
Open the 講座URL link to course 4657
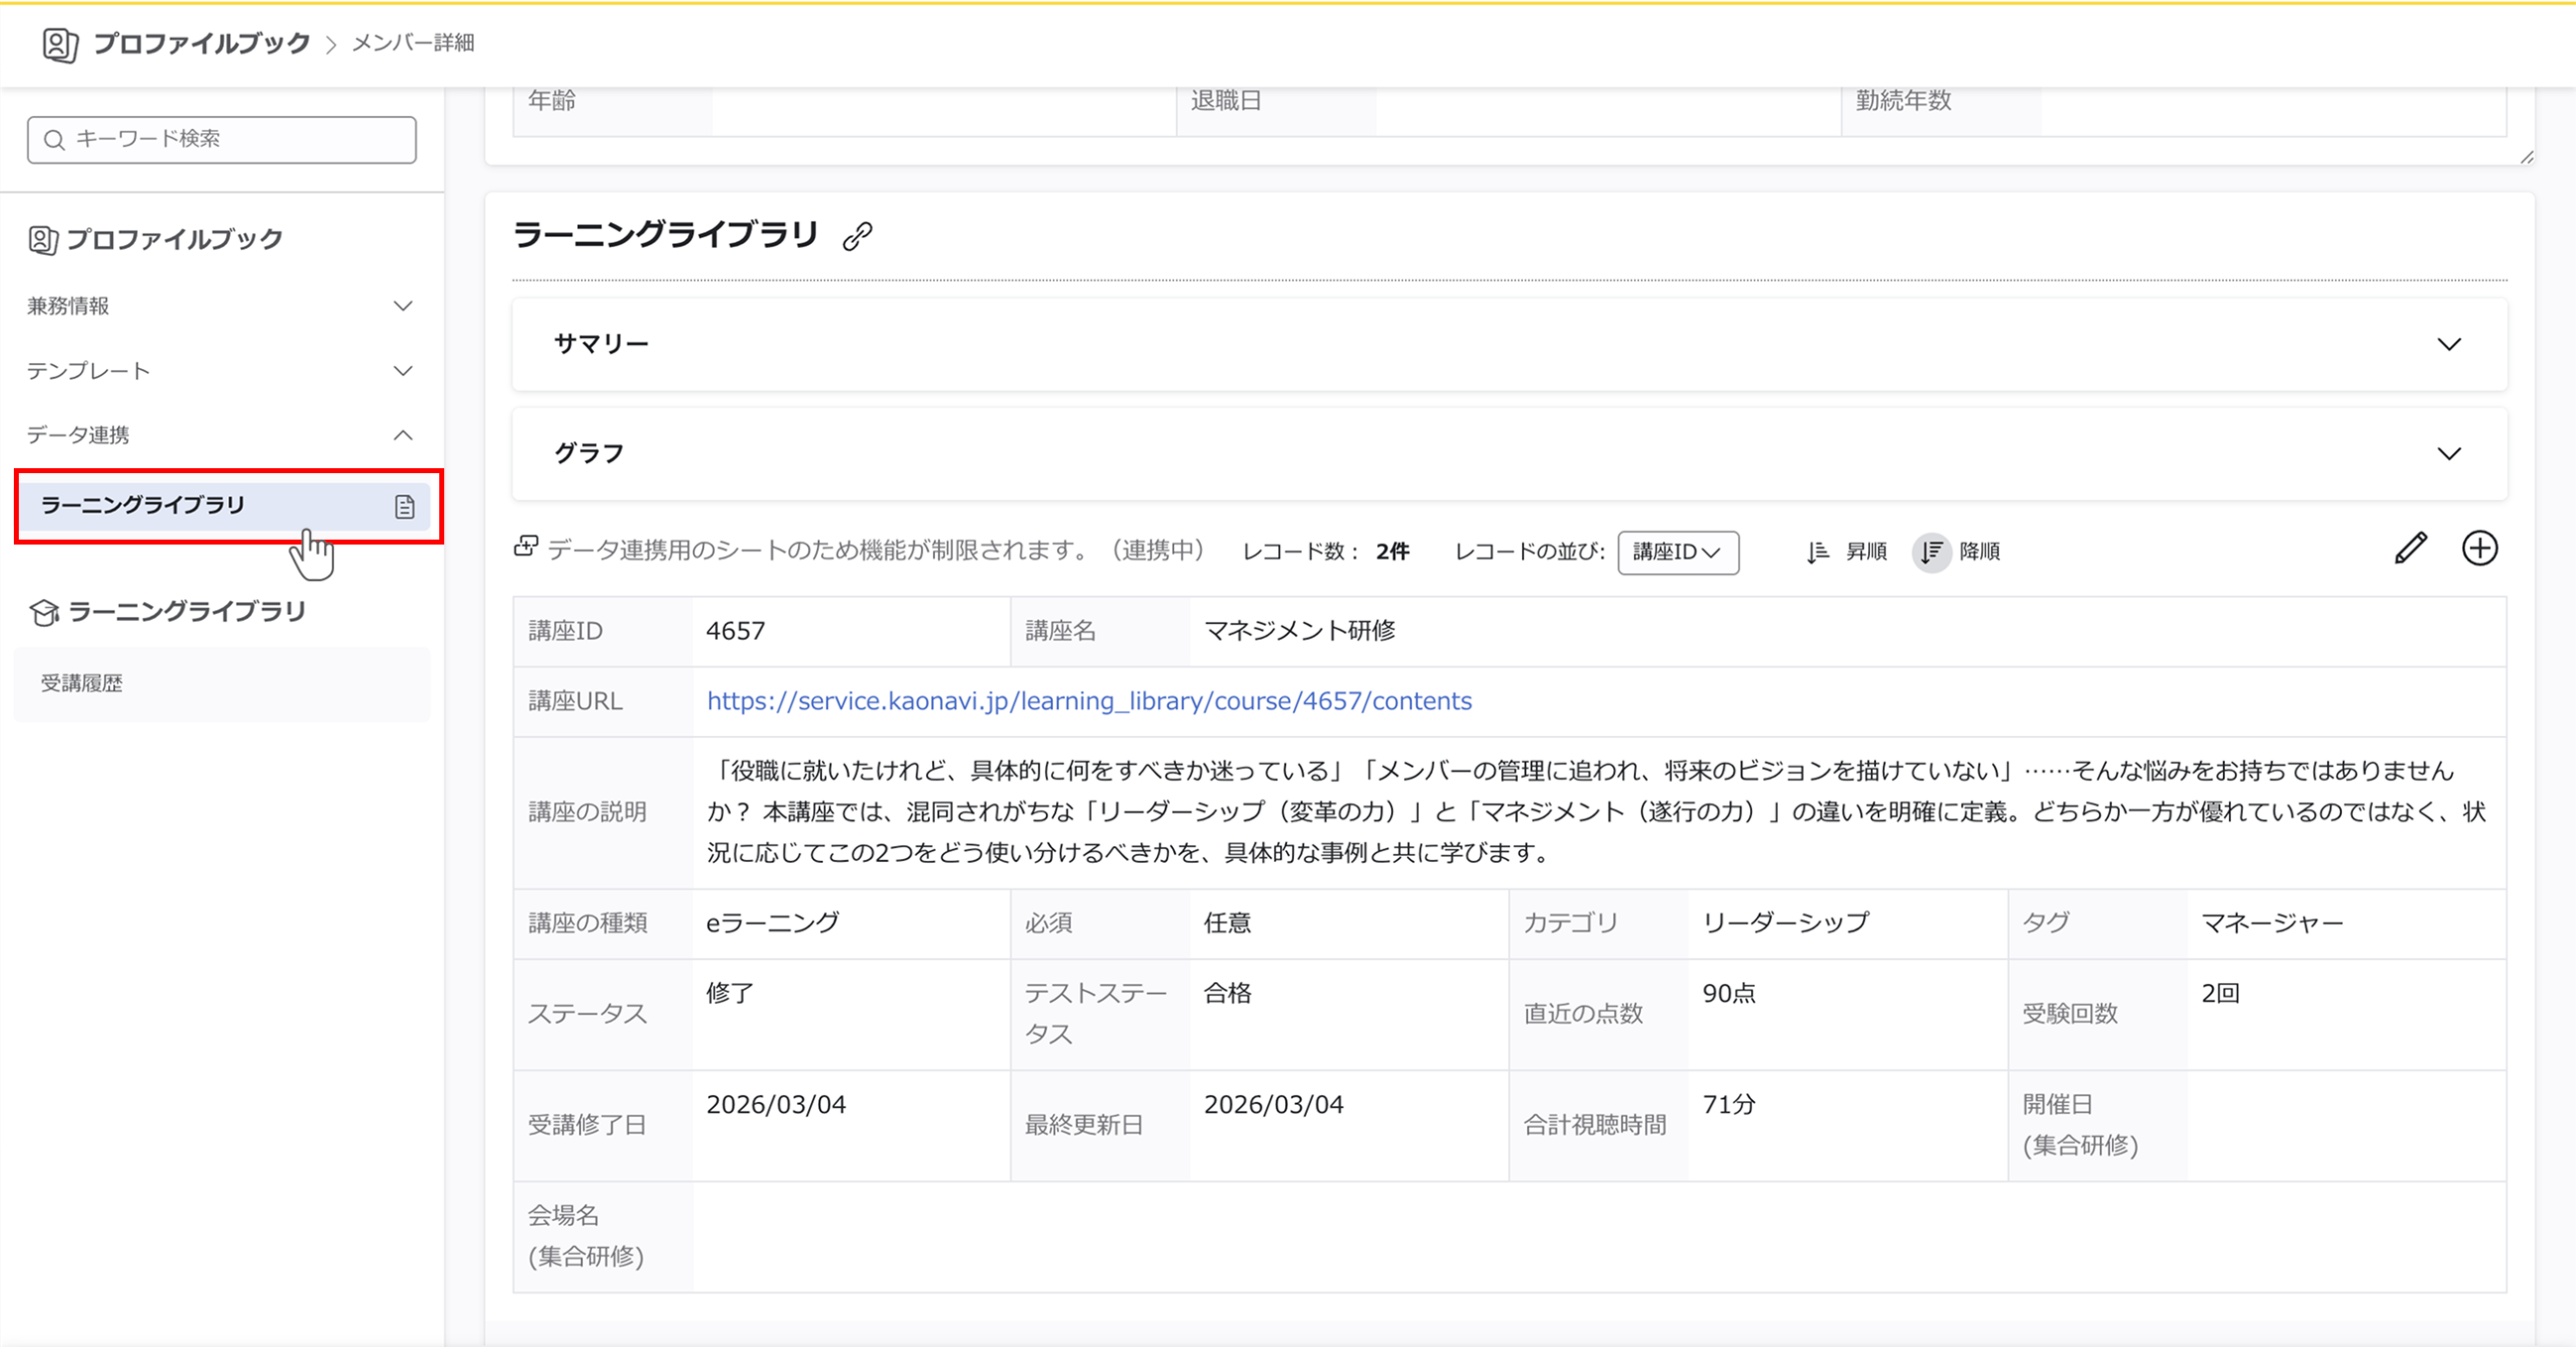[1088, 701]
